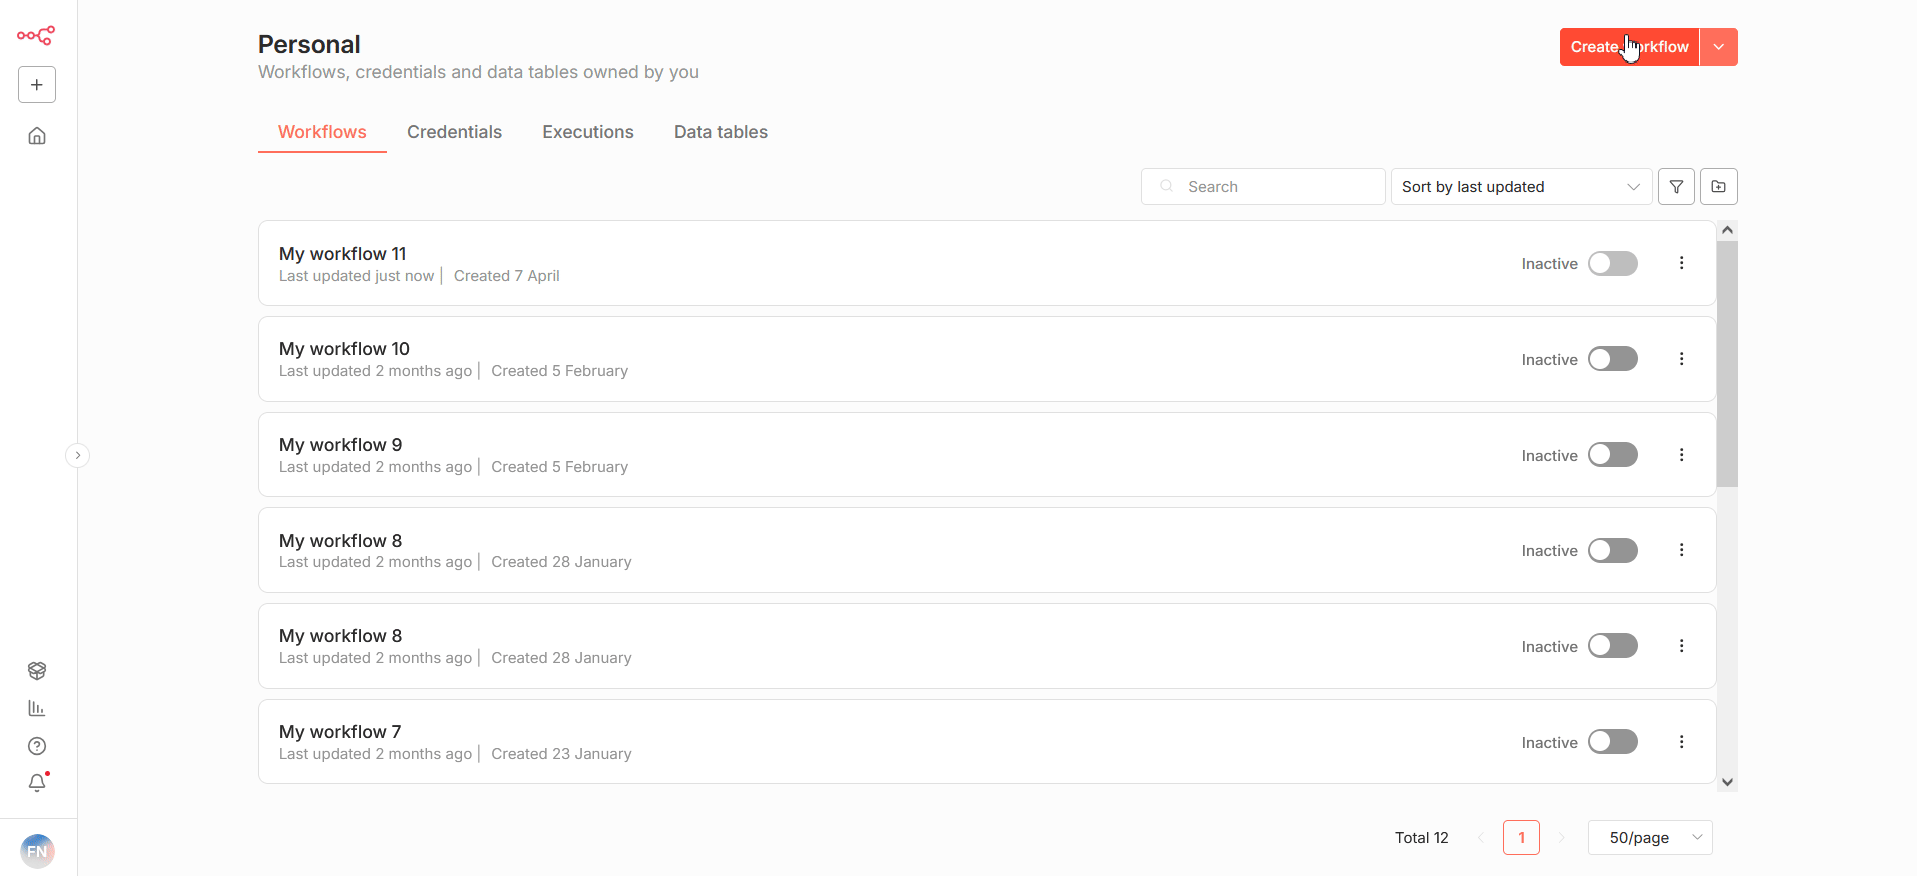The image size is (1917, 876).
Task: Open the 50/page page size dropdown
Action: (x=1650, y=838)
